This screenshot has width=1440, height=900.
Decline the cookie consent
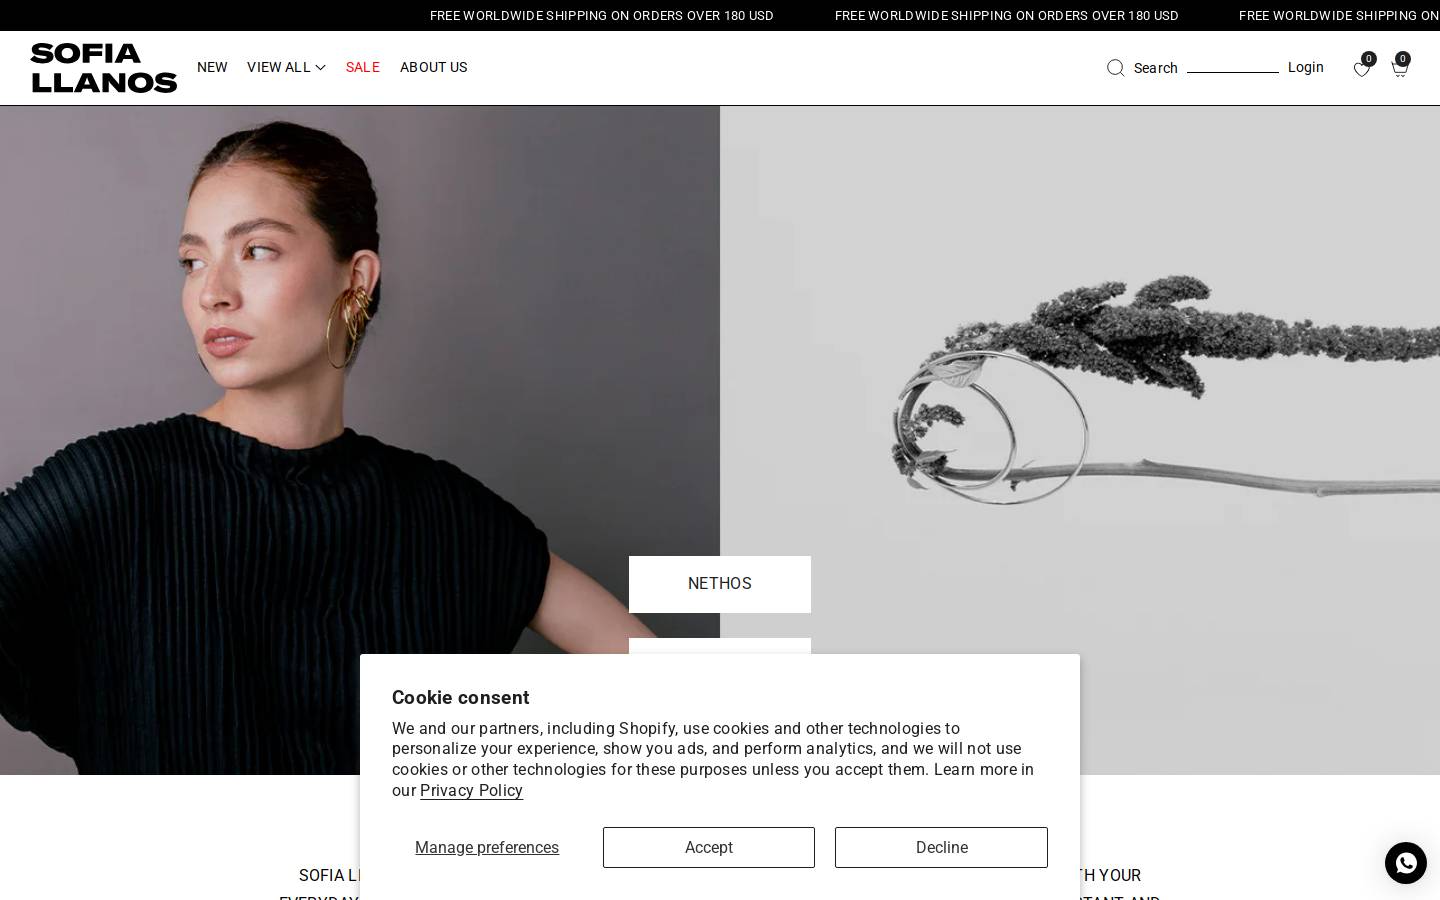click(941, 847)
